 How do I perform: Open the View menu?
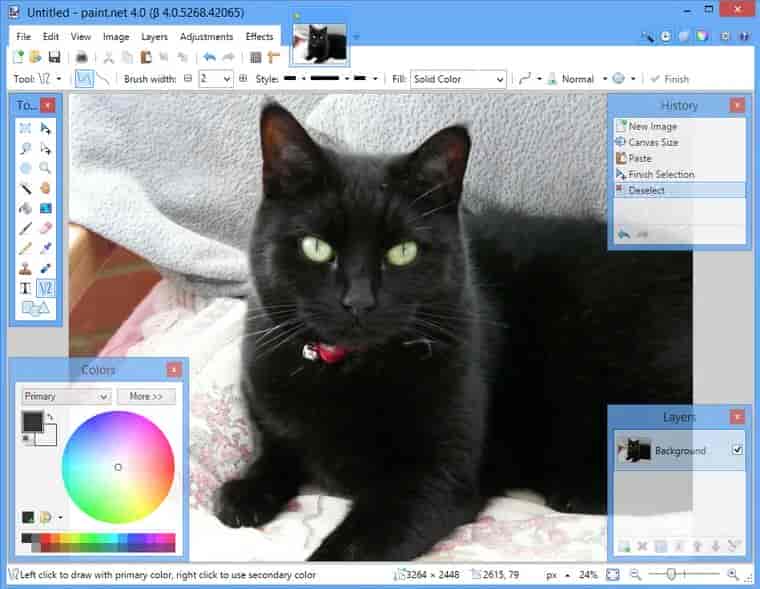point(80,37)
